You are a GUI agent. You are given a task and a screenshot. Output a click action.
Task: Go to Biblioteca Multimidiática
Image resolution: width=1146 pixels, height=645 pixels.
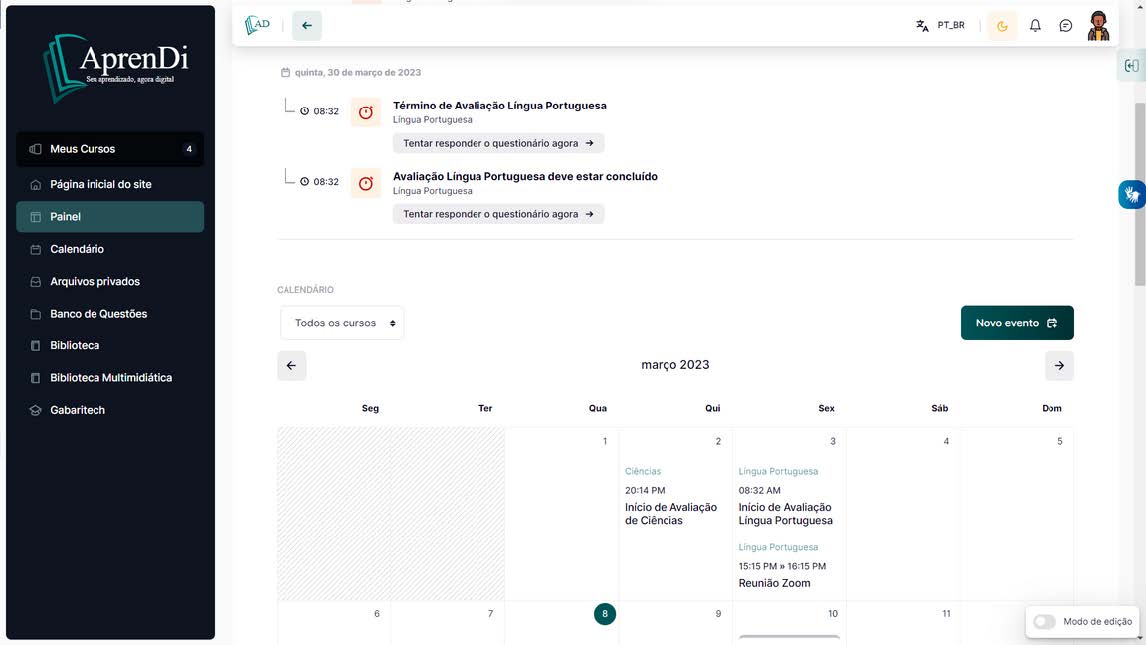(111, 378)
